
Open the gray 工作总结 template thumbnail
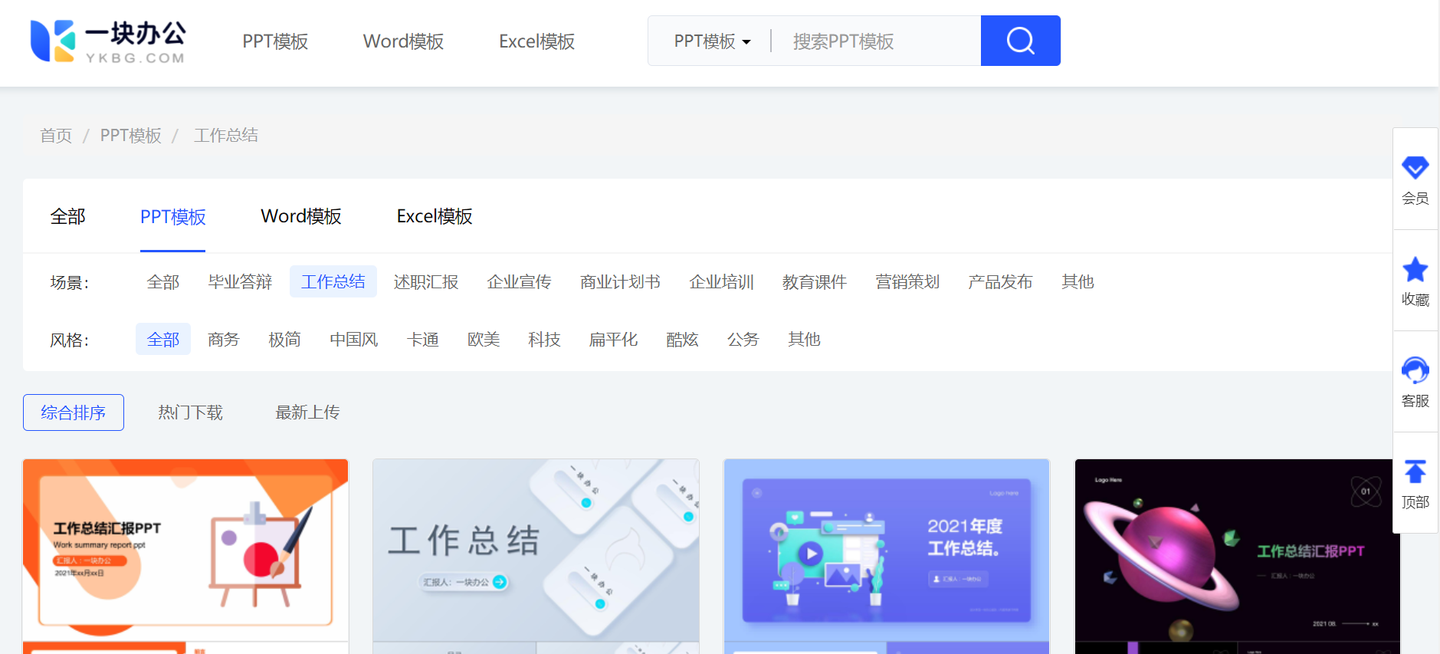(536, 556)
